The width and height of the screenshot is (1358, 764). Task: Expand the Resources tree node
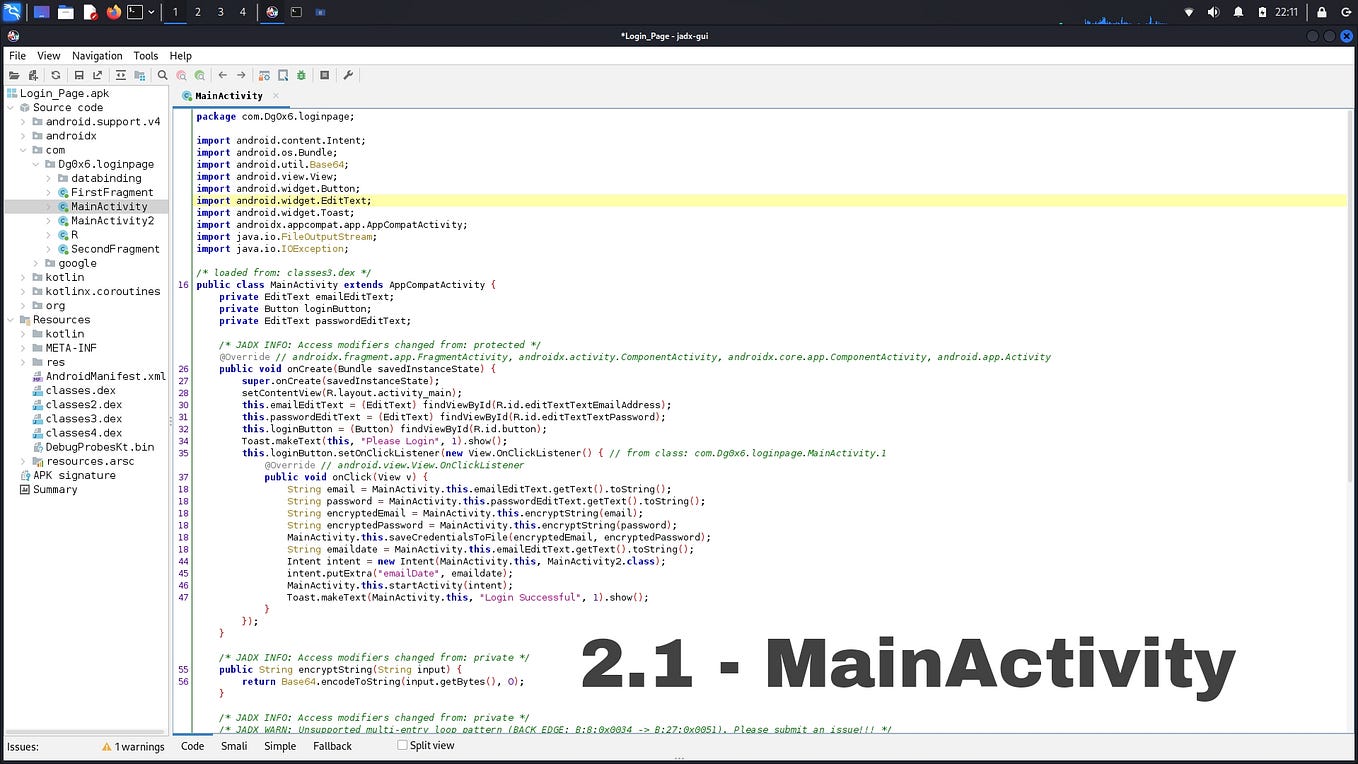[x=10, y=319]
